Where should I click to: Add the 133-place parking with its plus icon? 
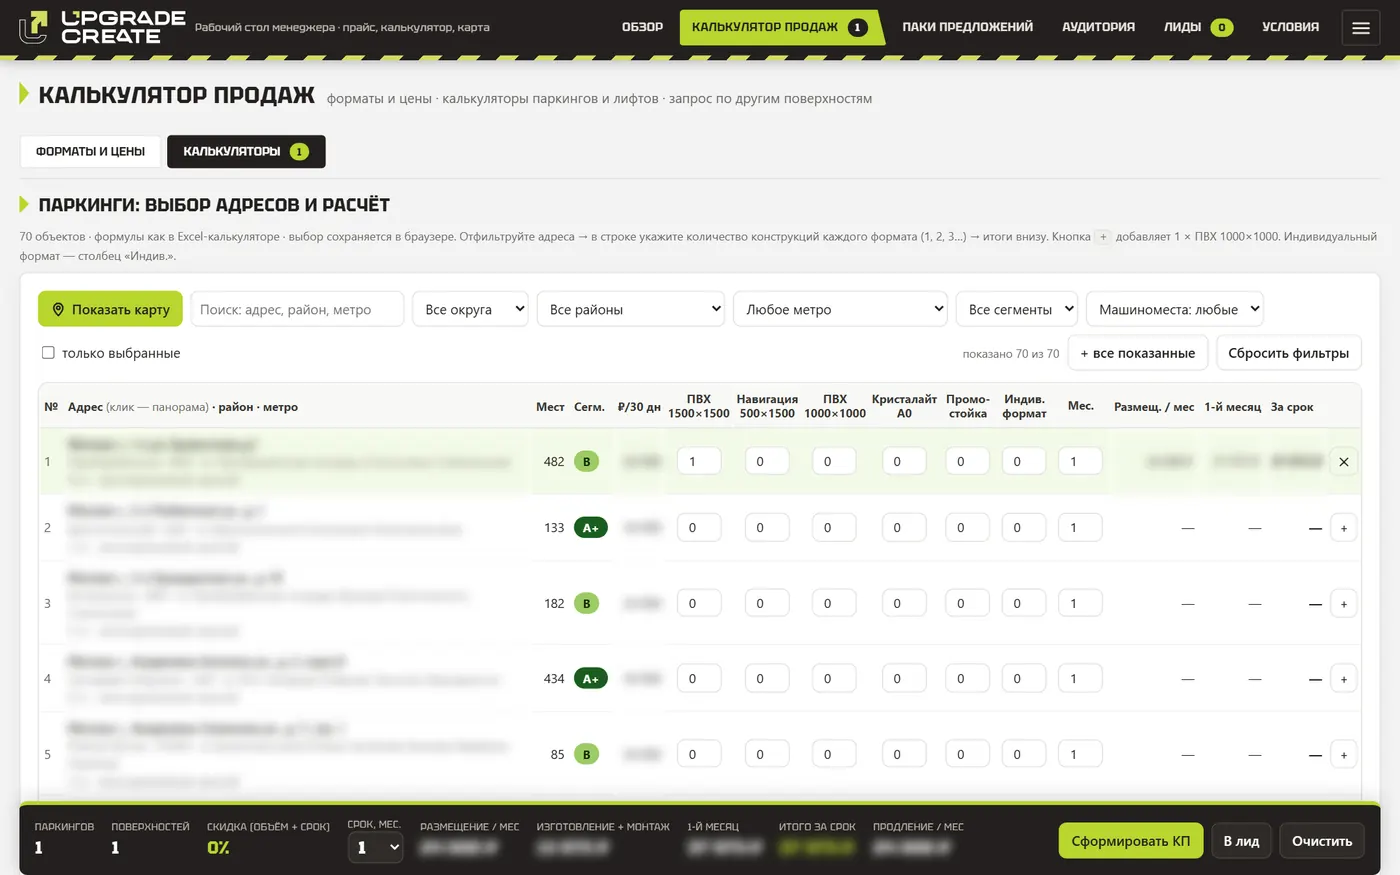point(1344,528)
